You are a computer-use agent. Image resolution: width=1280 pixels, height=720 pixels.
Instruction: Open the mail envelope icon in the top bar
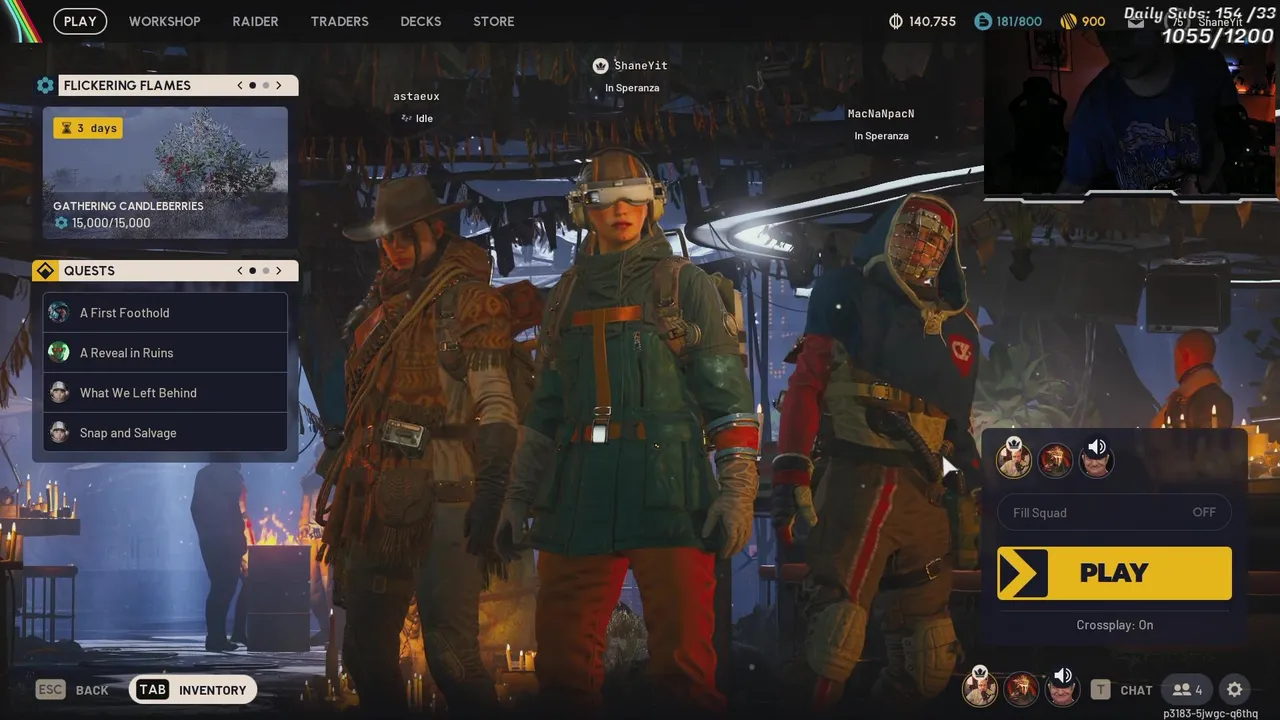[1135, 21]
